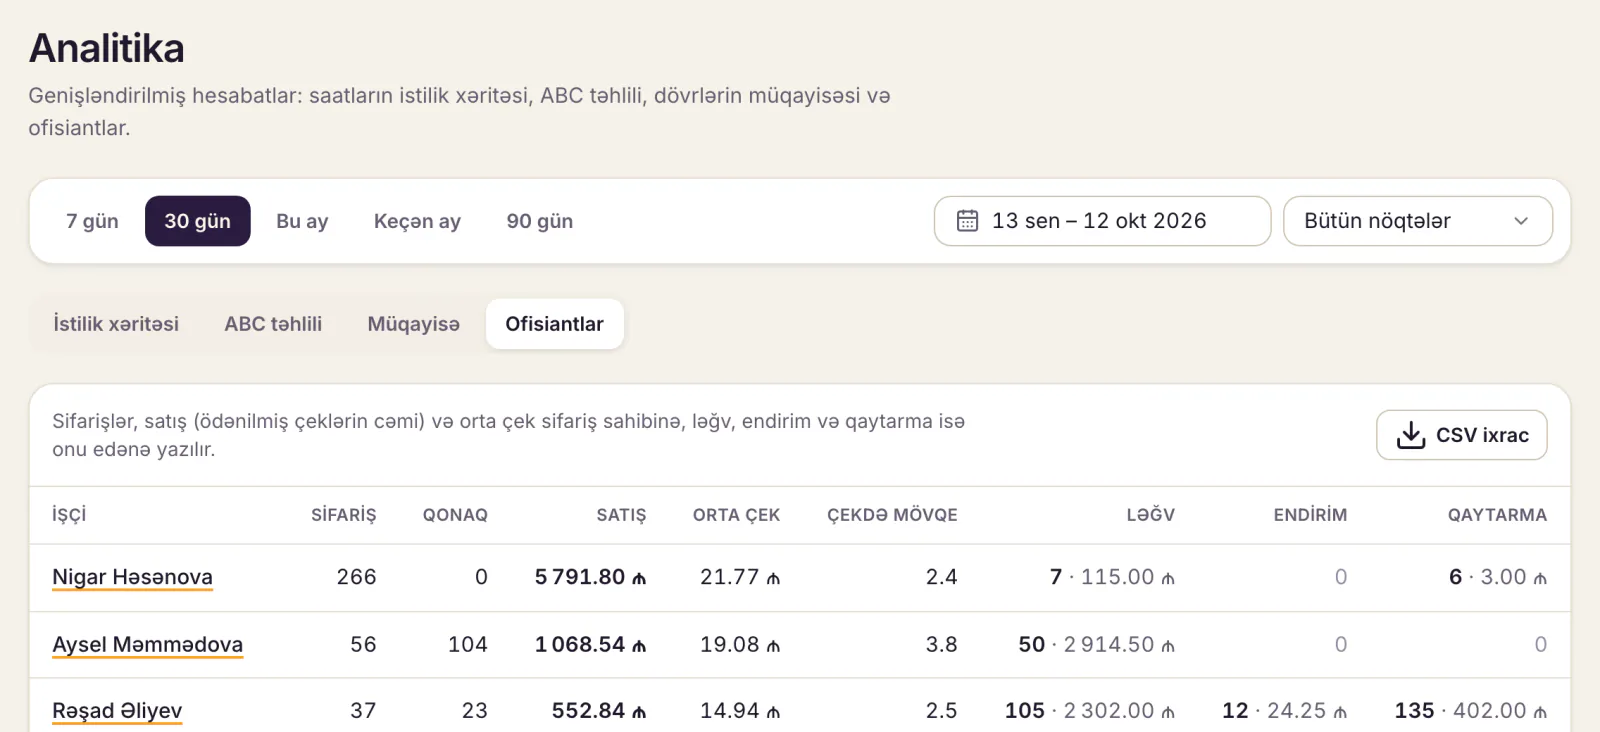Click the 135 · 402.00 refund cell

click(1471, 711)
